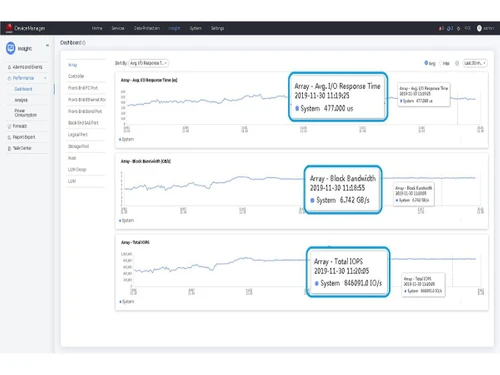Click the info icon beside the Max option

(457, 63)
